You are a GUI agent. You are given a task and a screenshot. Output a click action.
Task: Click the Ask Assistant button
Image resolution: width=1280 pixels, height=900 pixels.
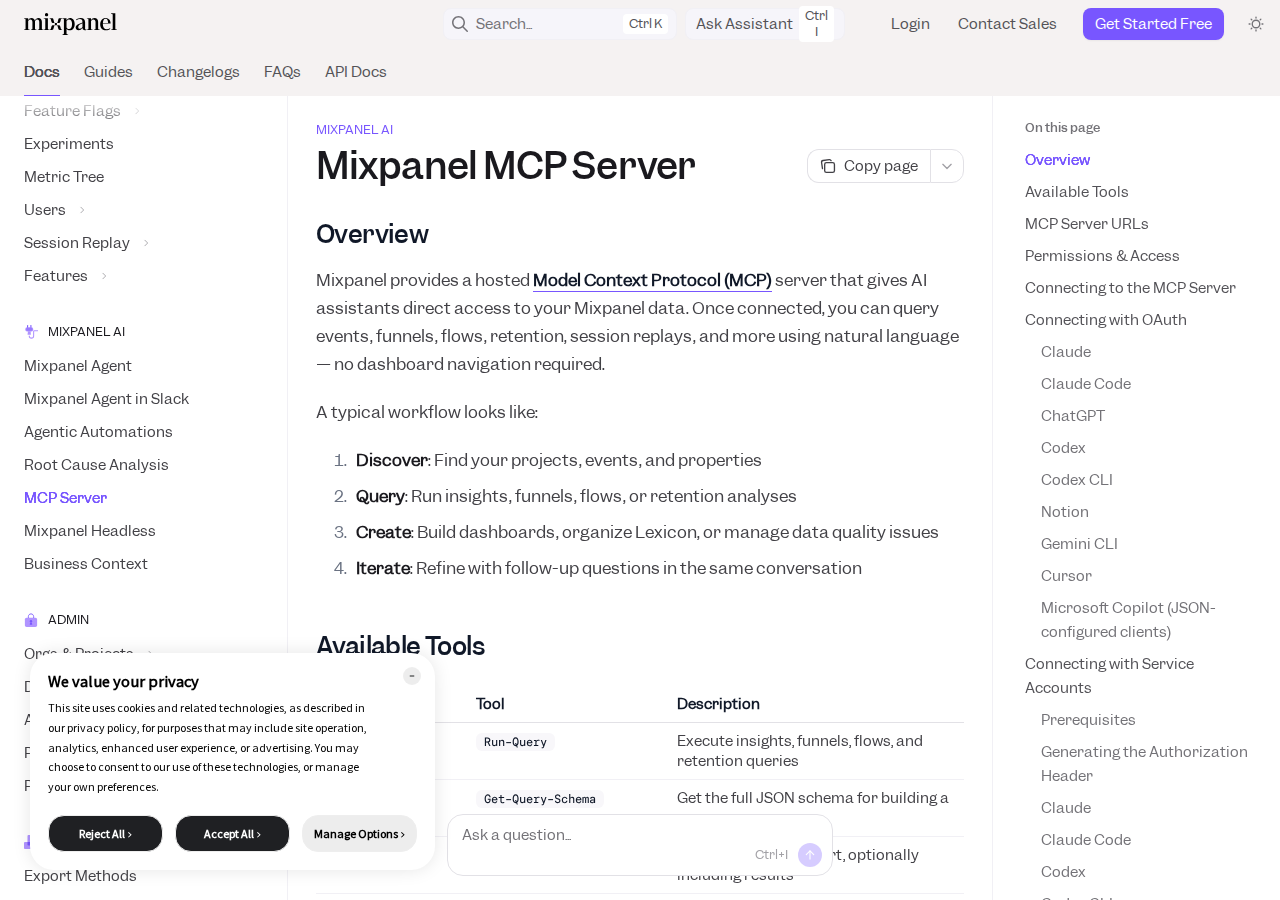pos(765,24)
